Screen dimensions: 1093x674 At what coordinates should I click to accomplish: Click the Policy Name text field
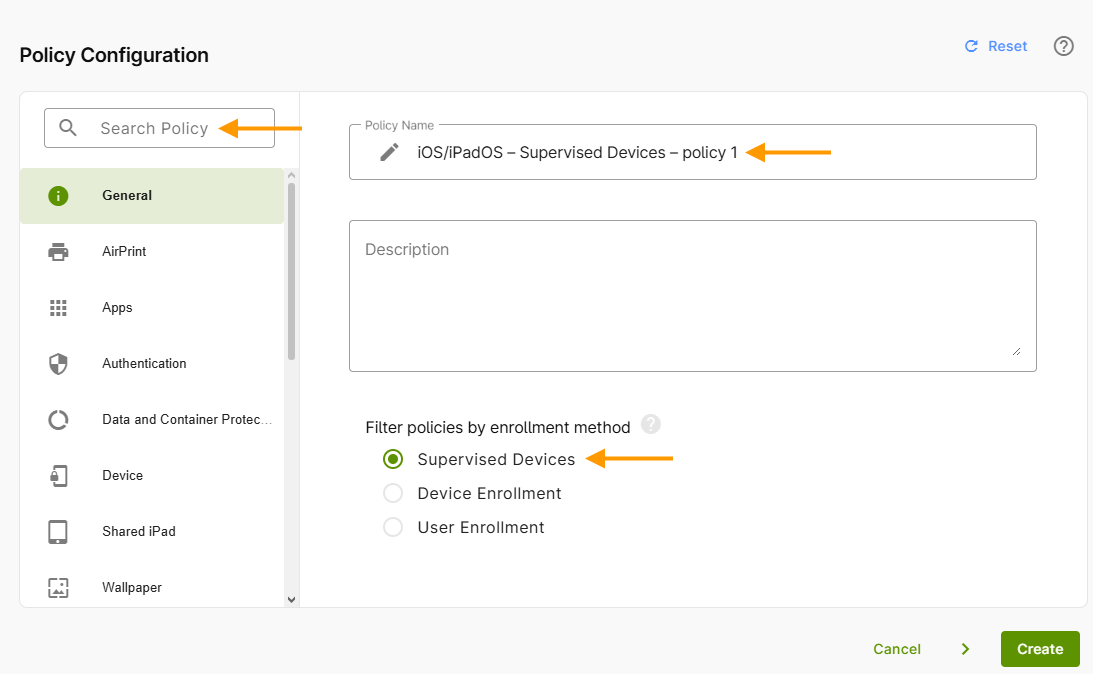coord(693,152)
